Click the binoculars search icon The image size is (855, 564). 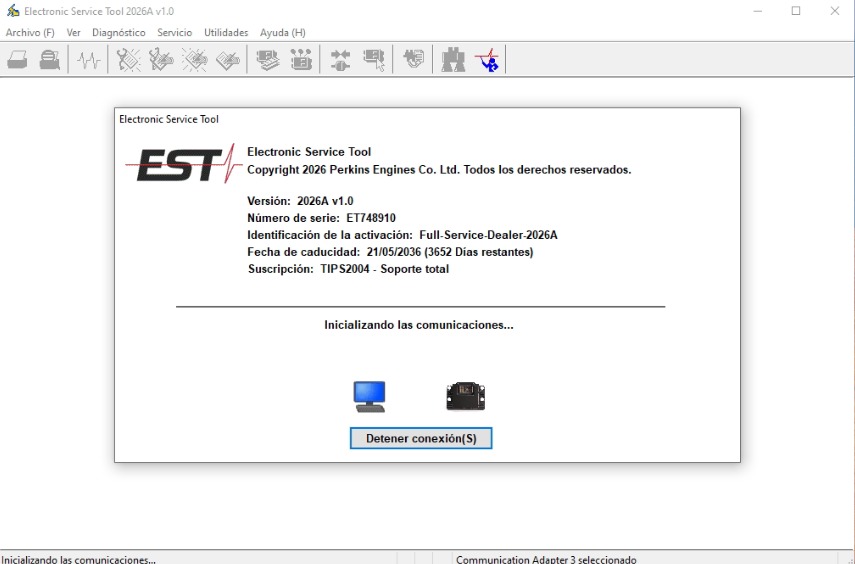coord(453,59)
